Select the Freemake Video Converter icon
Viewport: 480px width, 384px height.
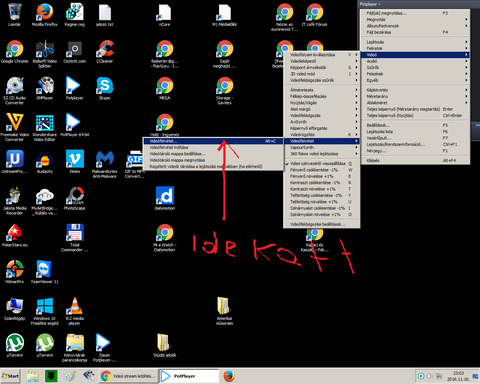click(15, 127)
